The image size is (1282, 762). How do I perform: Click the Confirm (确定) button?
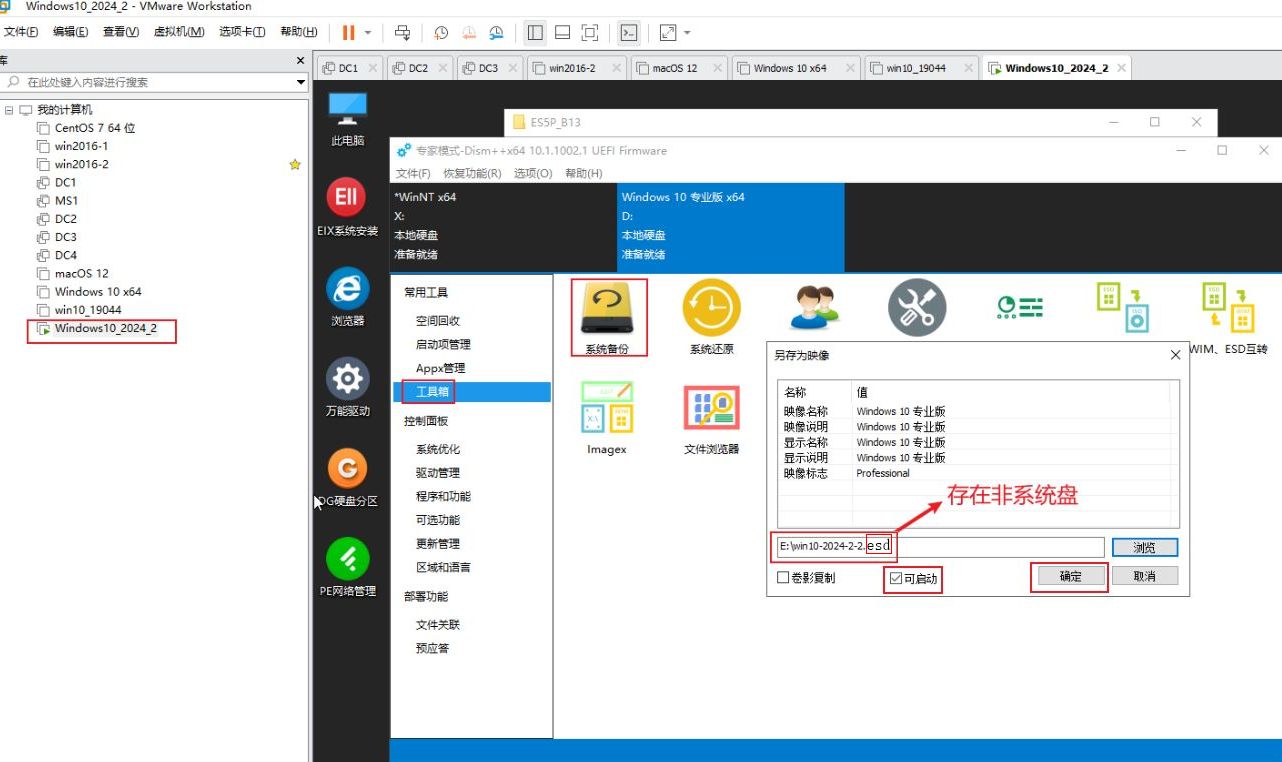pyautogui.click(x=1069, y=576)
